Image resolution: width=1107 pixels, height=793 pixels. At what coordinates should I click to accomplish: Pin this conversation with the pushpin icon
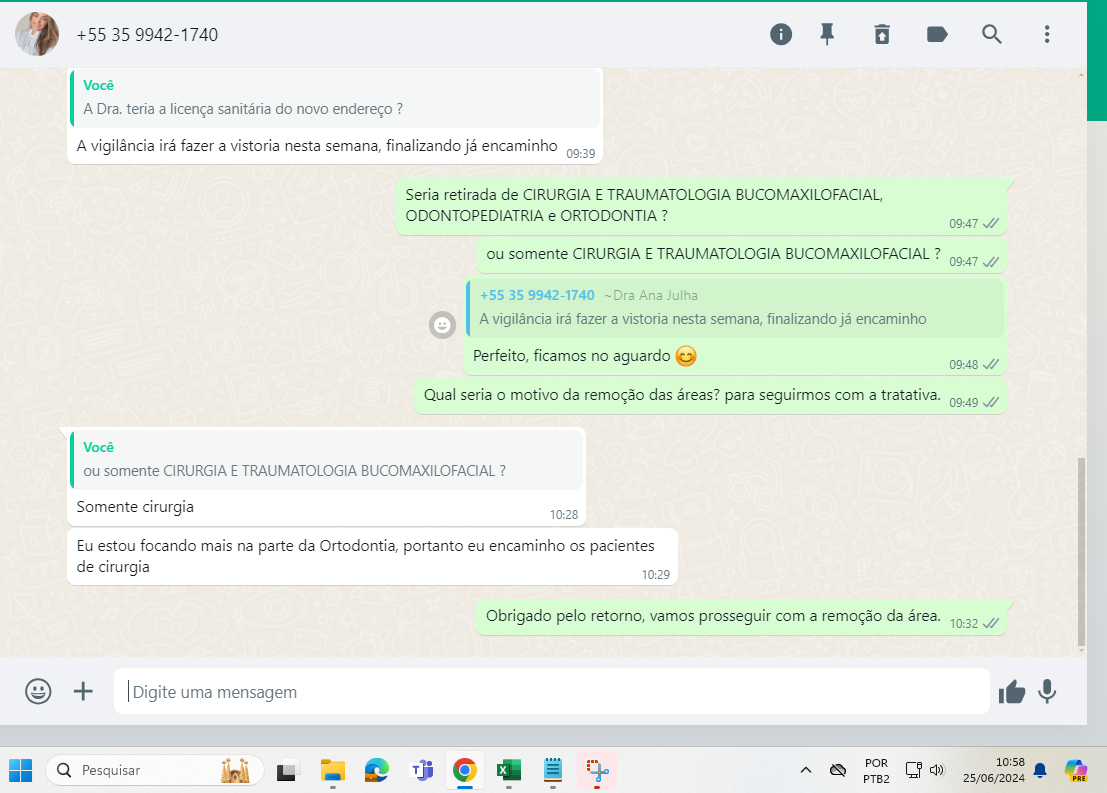tap(827, 34)
